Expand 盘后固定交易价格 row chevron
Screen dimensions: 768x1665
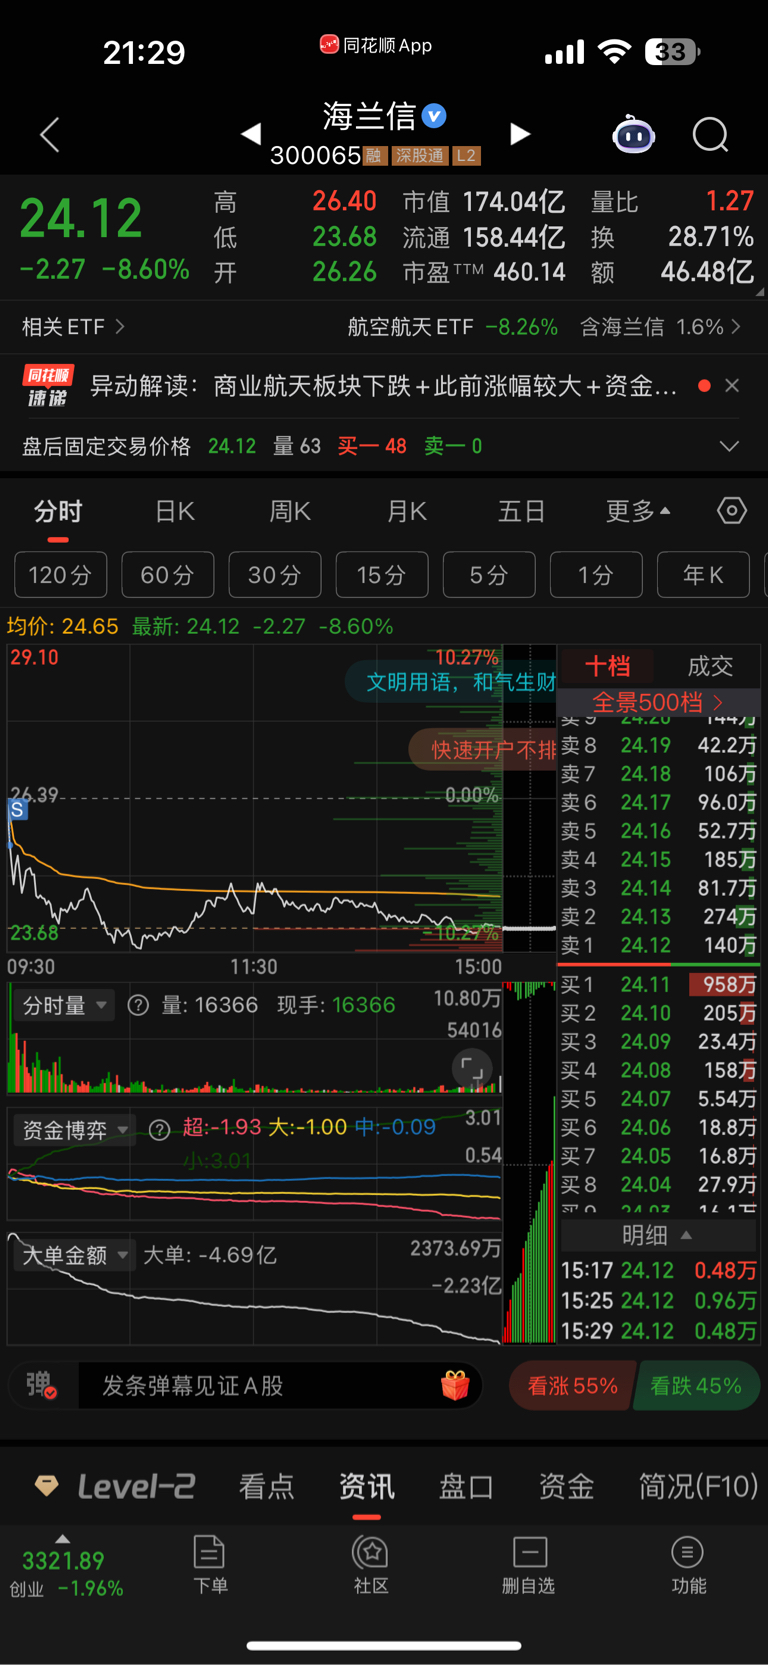pyautogui.click(x=730, y=446)
